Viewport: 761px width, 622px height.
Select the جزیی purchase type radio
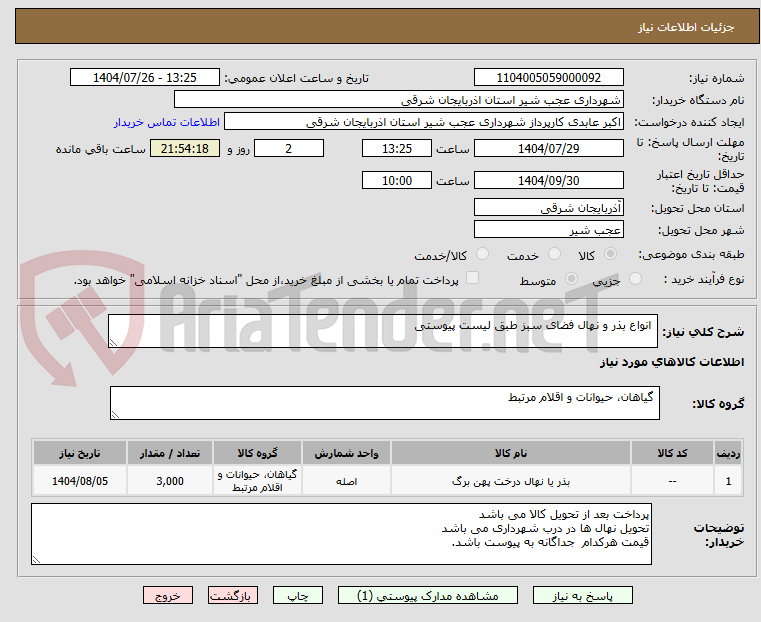tap(635, 279)
